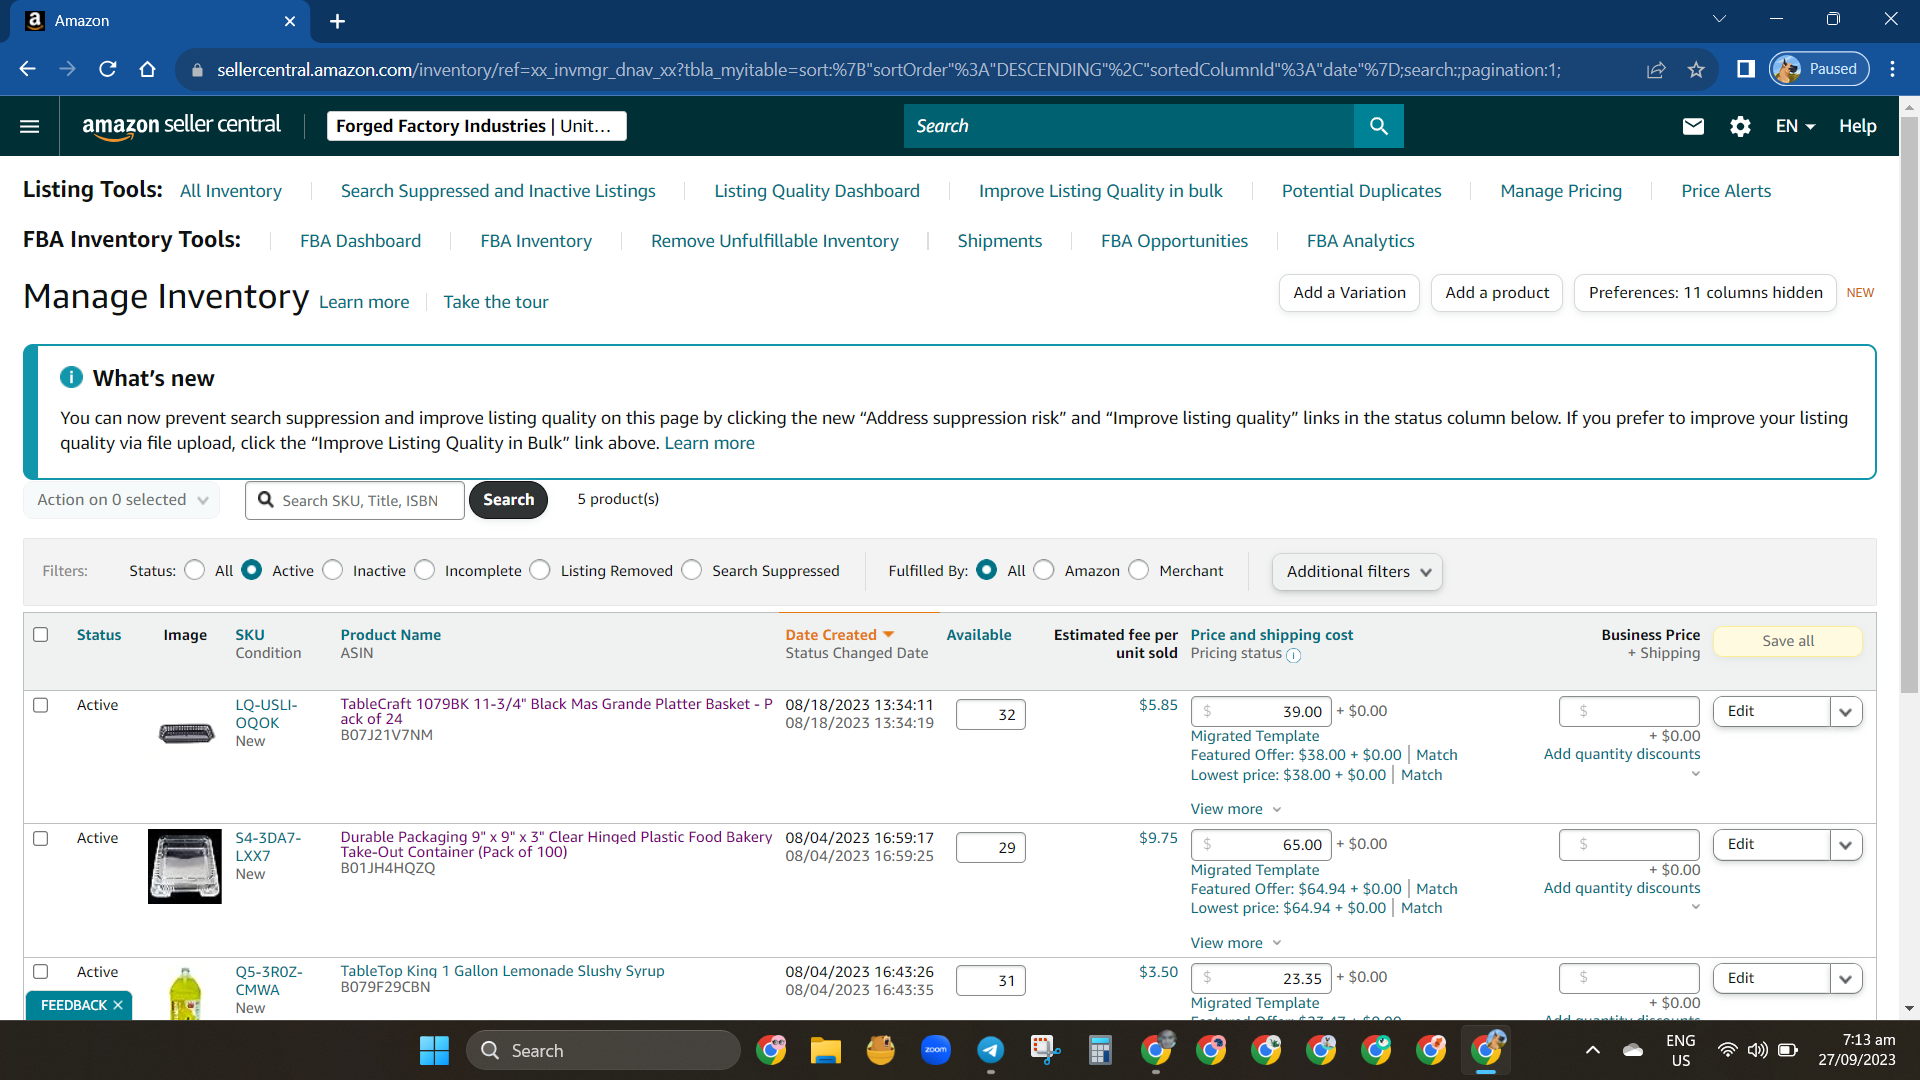
Task: Click the black Search button
Action: click(508, 500)
